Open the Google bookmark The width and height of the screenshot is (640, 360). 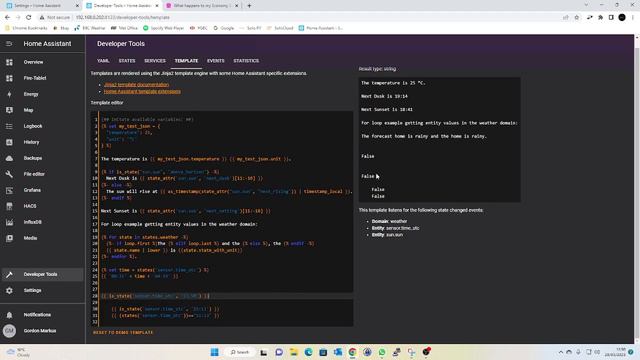coord(224,28)
